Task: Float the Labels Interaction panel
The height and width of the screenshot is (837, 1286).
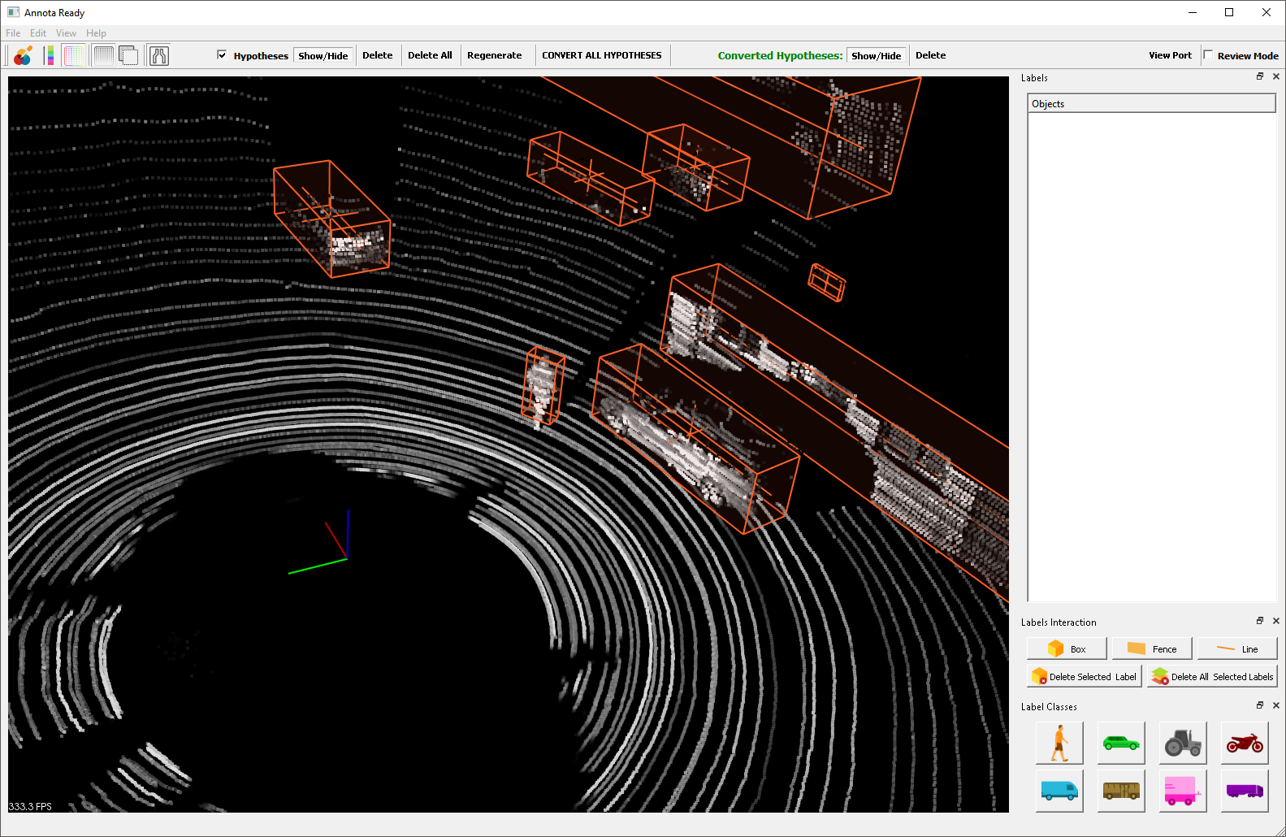Action: tap(1260, 621)
